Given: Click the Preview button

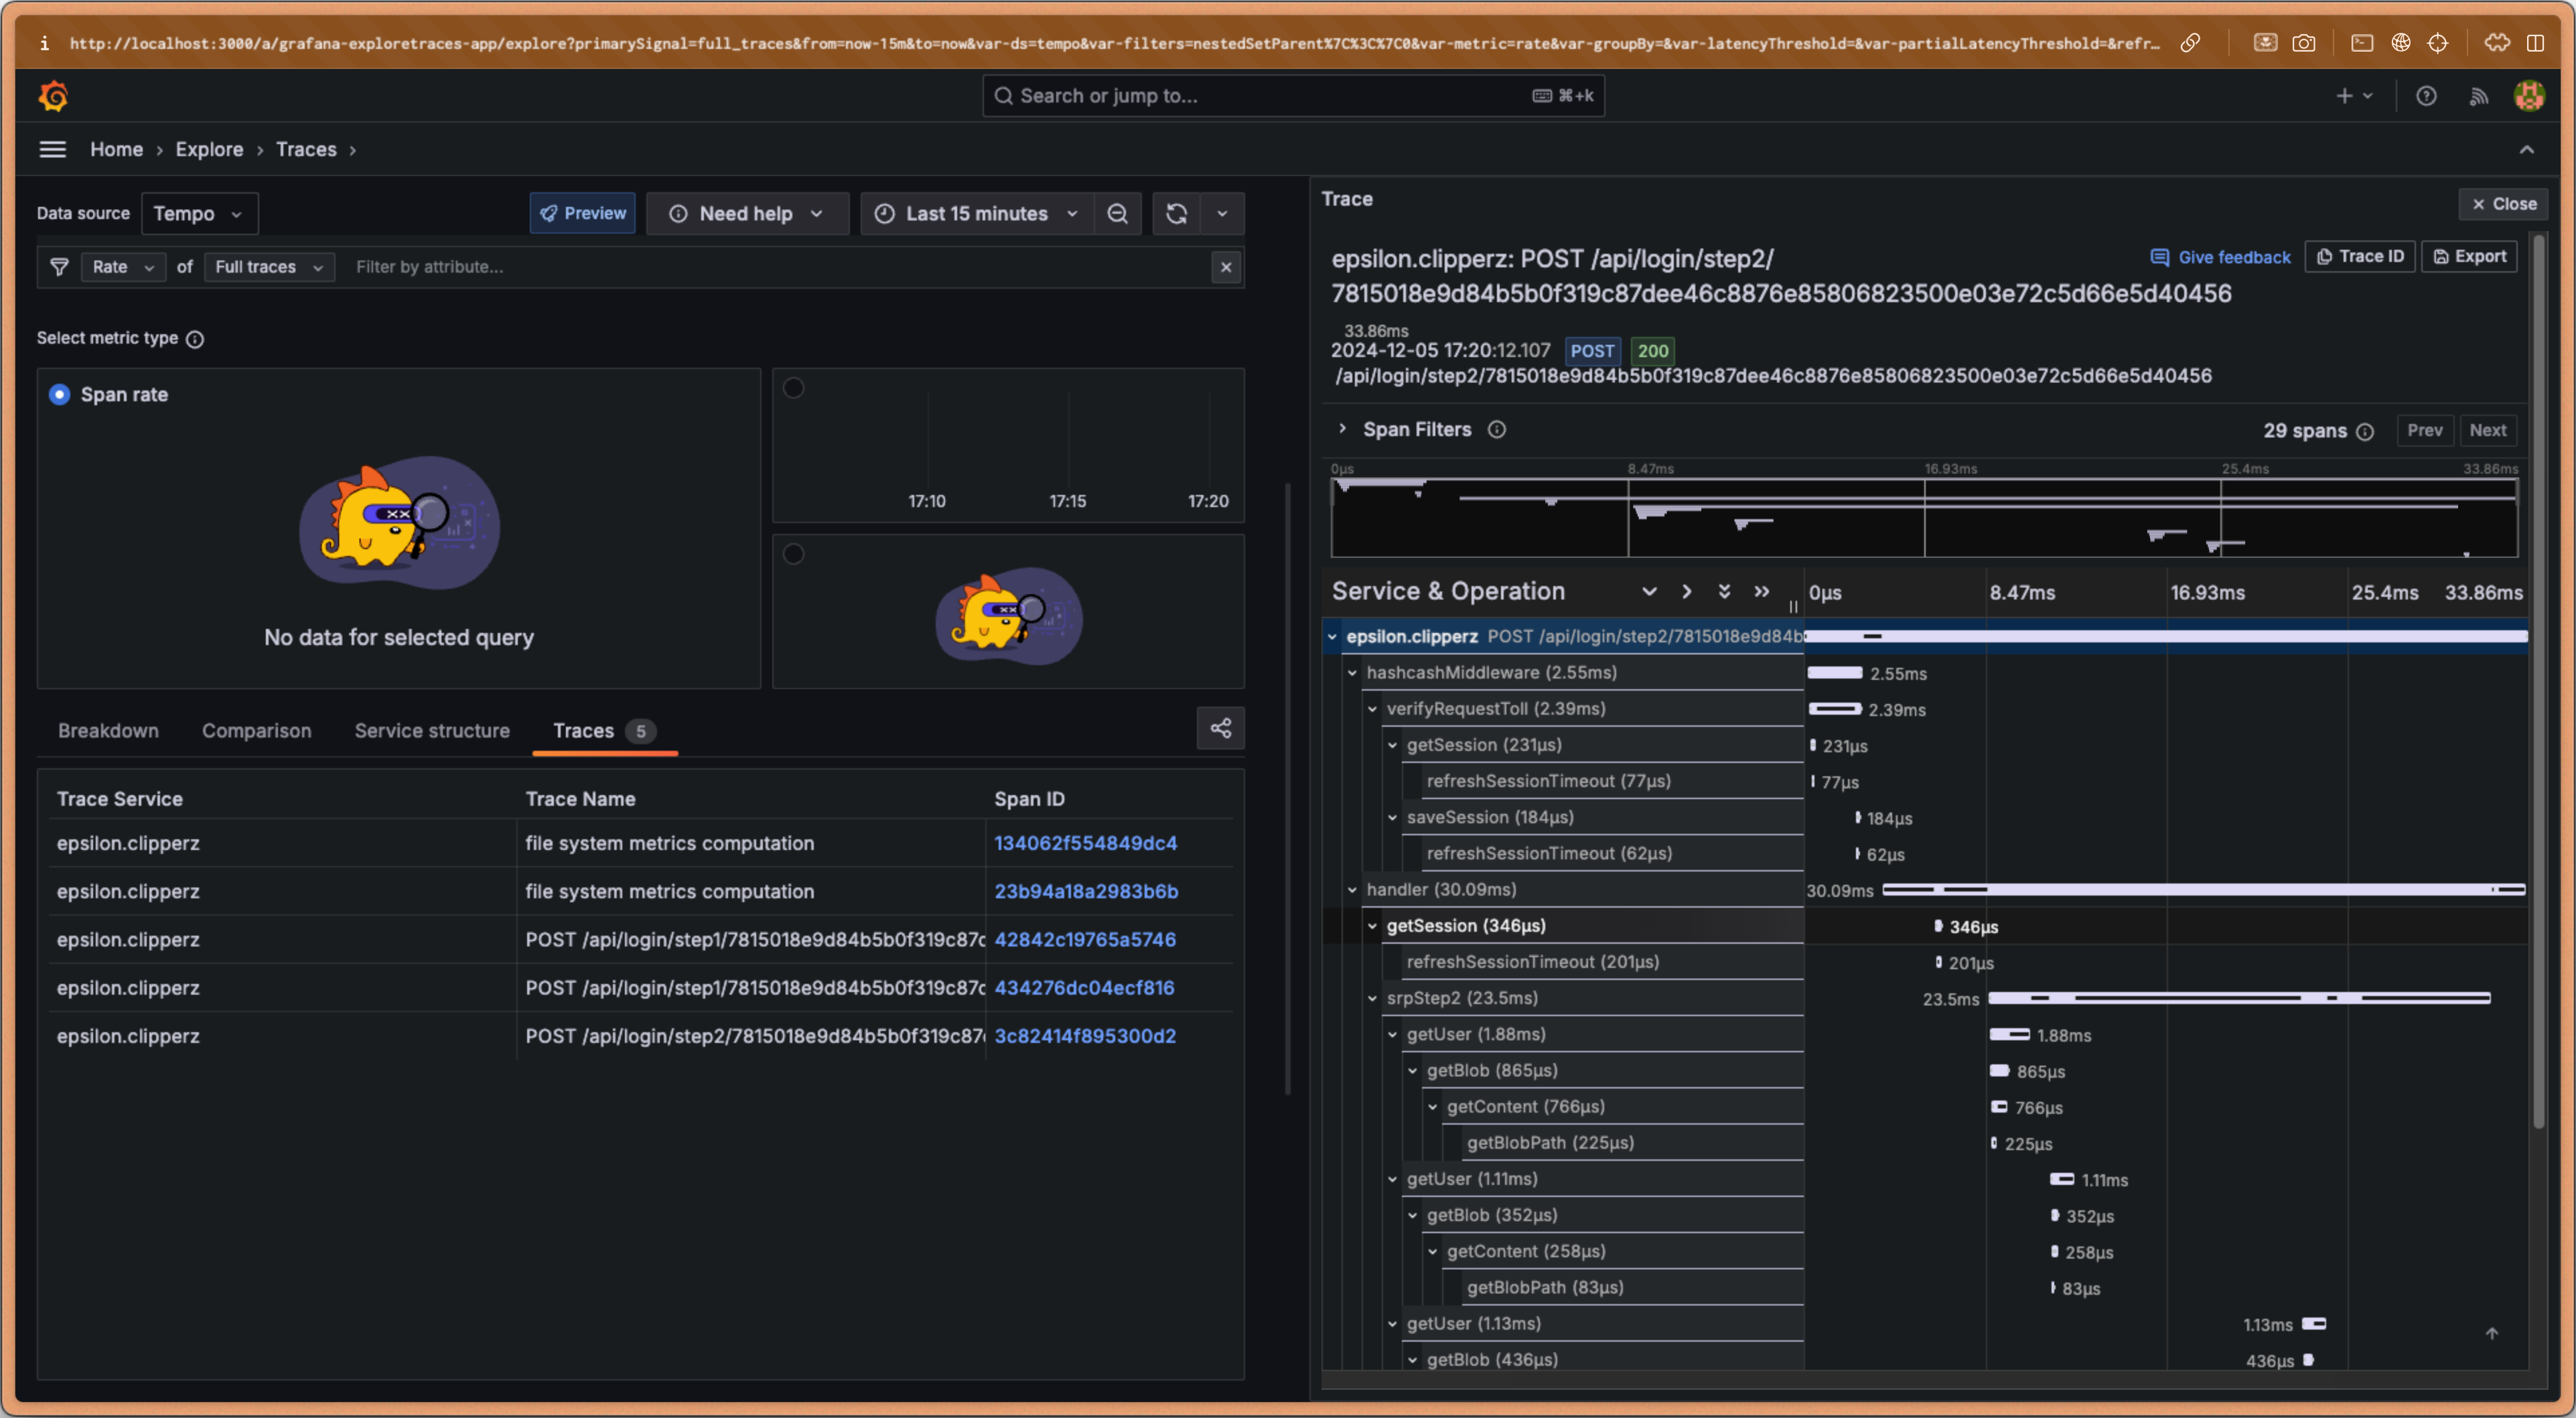Looking at the screenshot, I should pyautogui.click(x=582, y=213).
